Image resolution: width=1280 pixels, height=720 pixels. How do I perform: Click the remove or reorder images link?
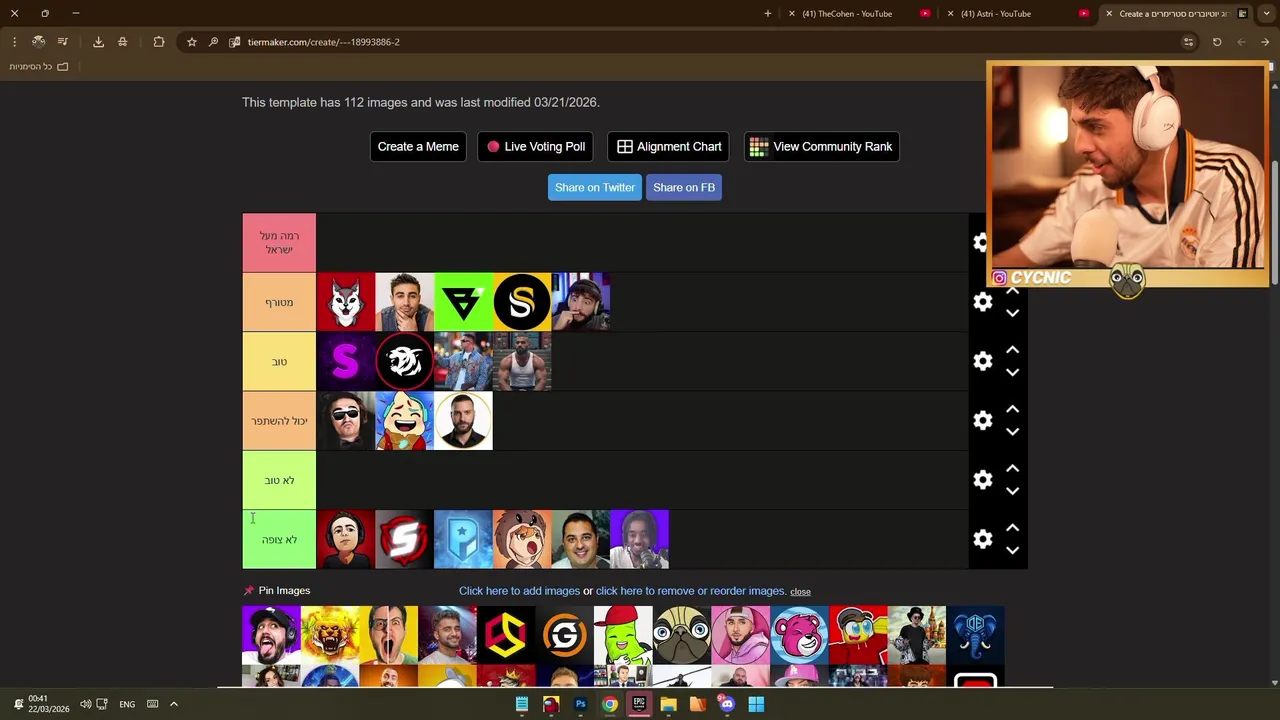(x=690, y=591)
